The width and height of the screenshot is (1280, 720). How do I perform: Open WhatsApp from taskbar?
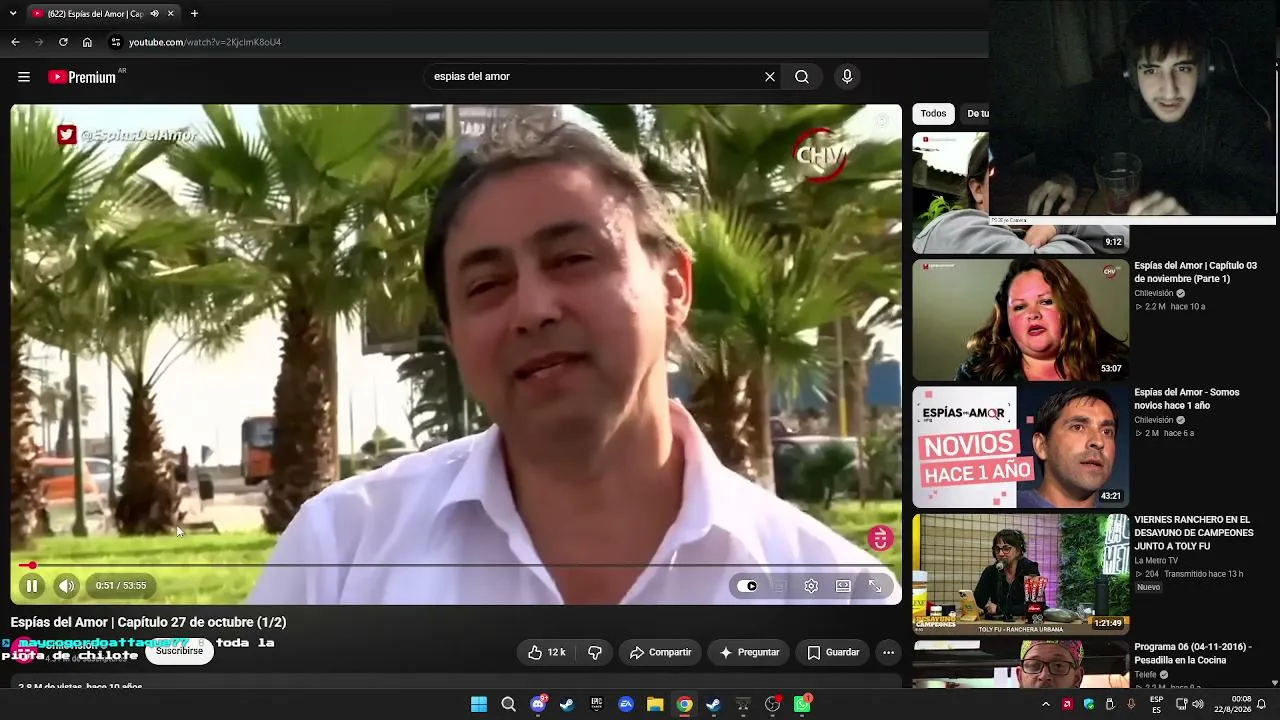pos(802,705)
